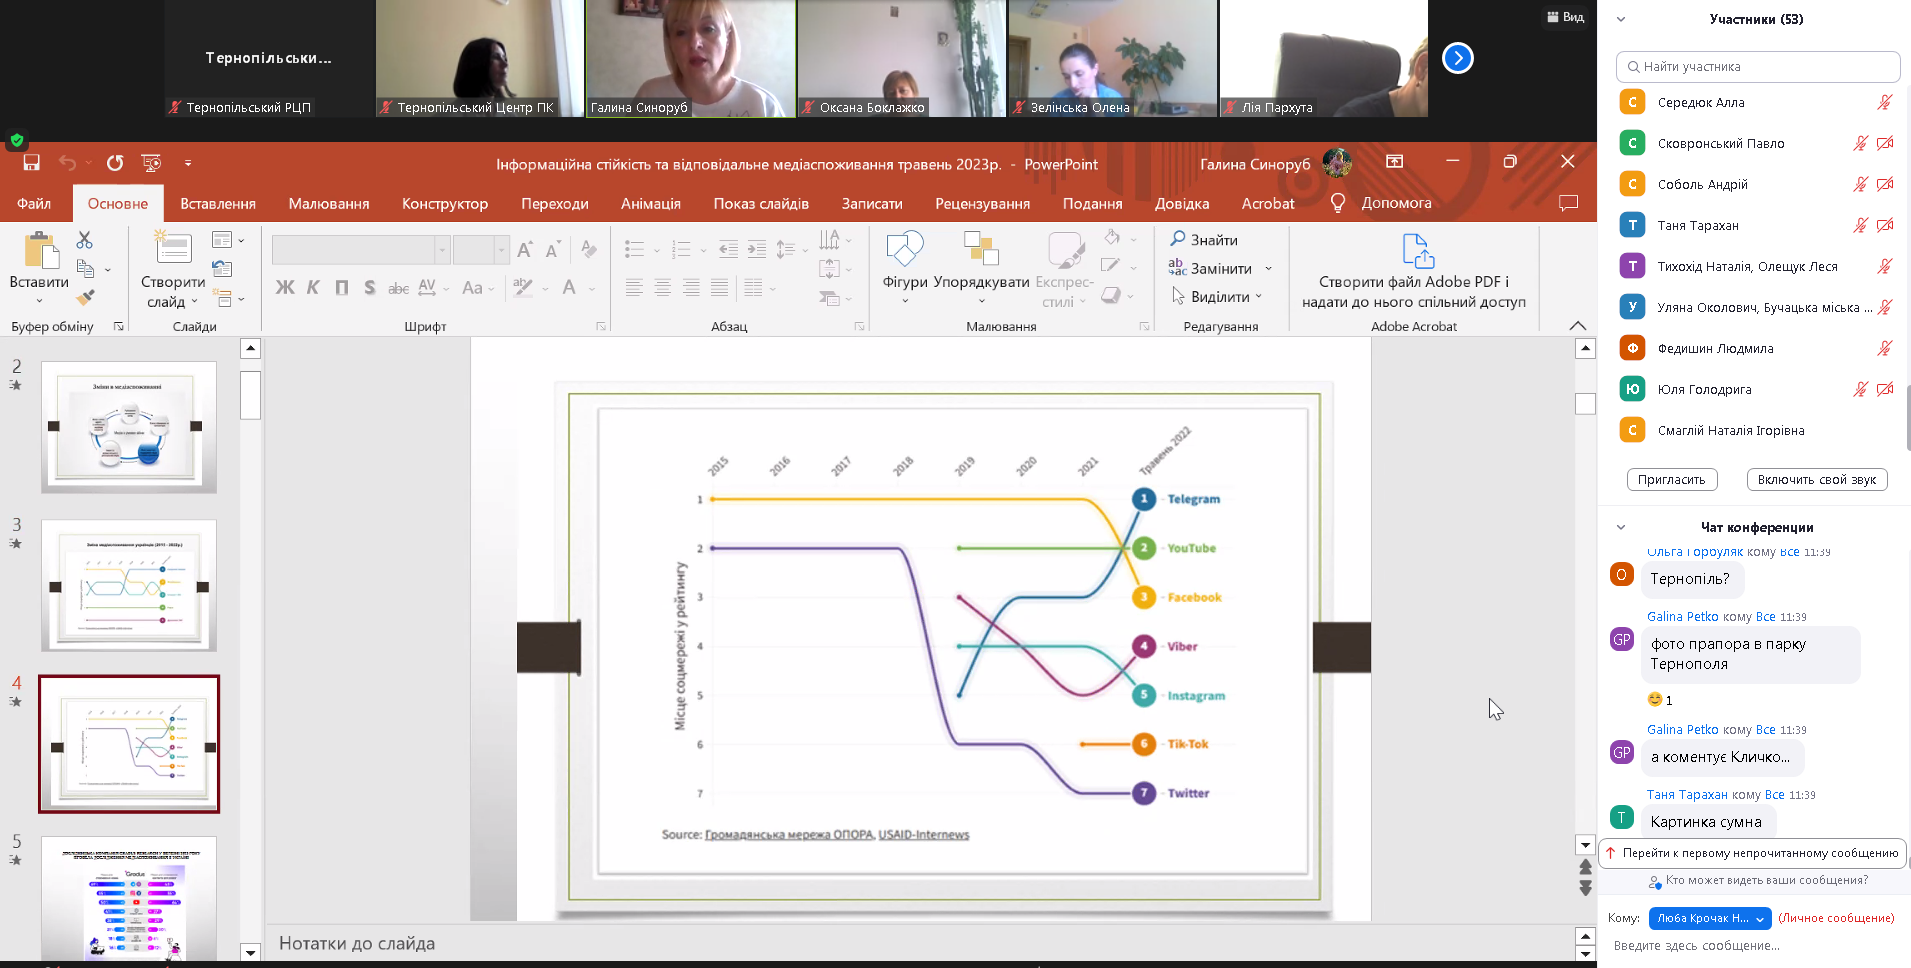This screenshot has width=1911, height=968.
Task: Clear all formatting with the eraser A icon
Action: (589, 250)
